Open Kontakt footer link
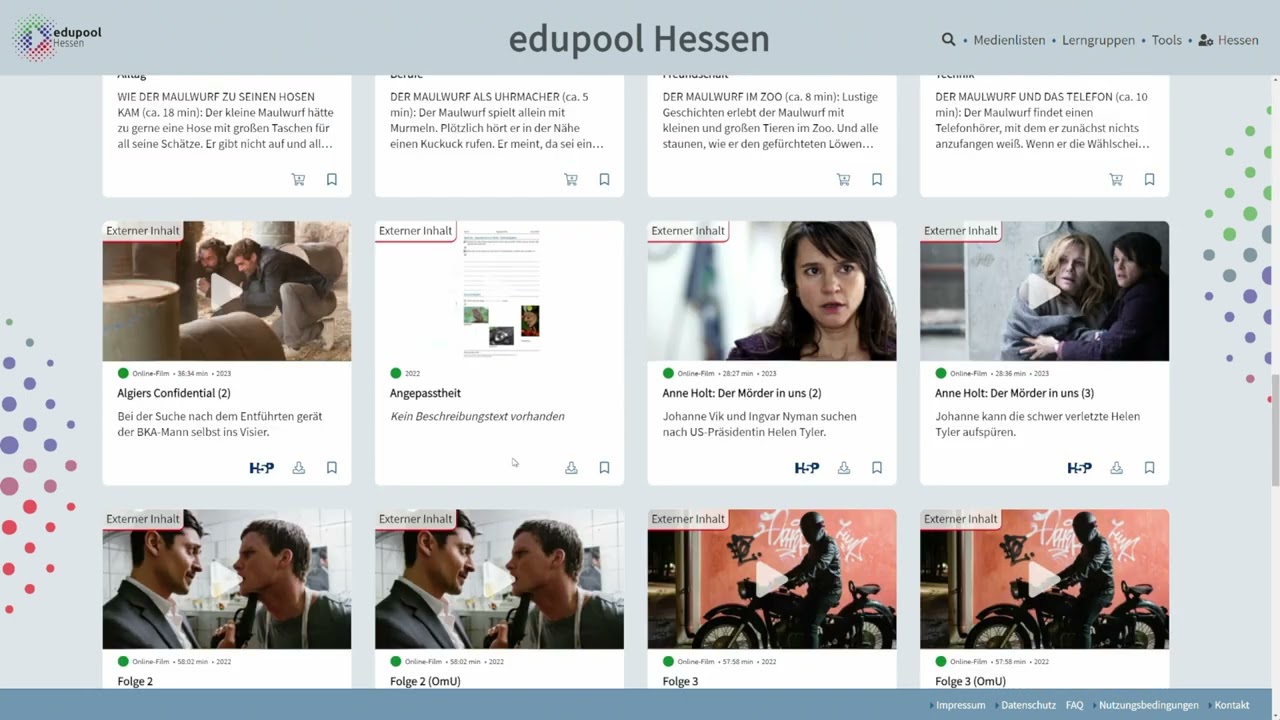 (x=1232, y=705)
